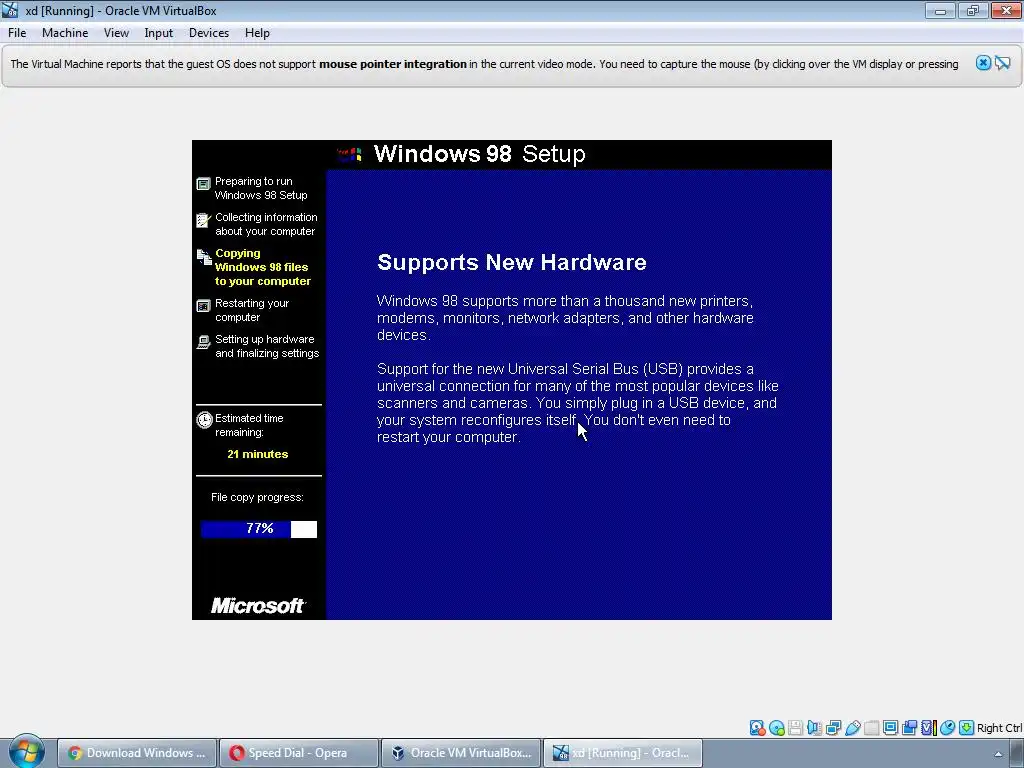Click the Copying Windows 98 files step icon

click(x=204, y=257)
